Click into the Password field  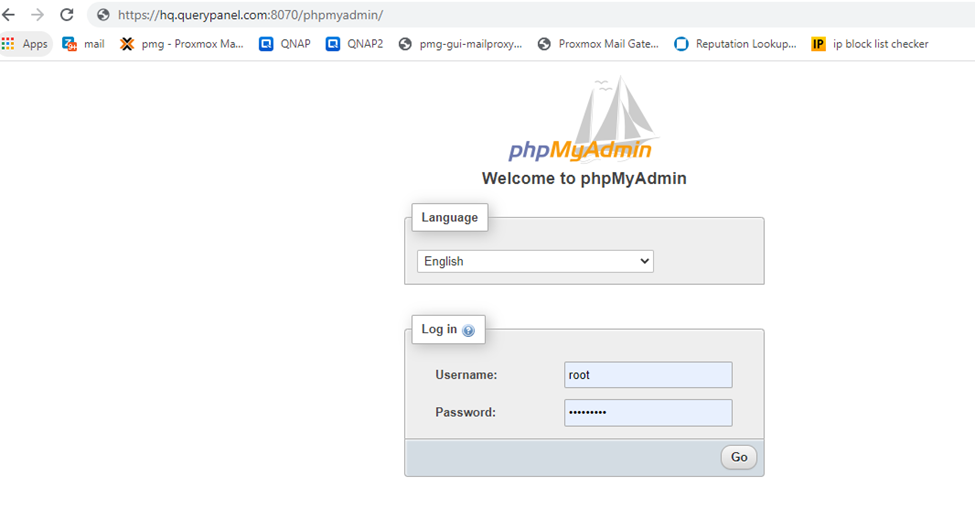coord(648,412)
